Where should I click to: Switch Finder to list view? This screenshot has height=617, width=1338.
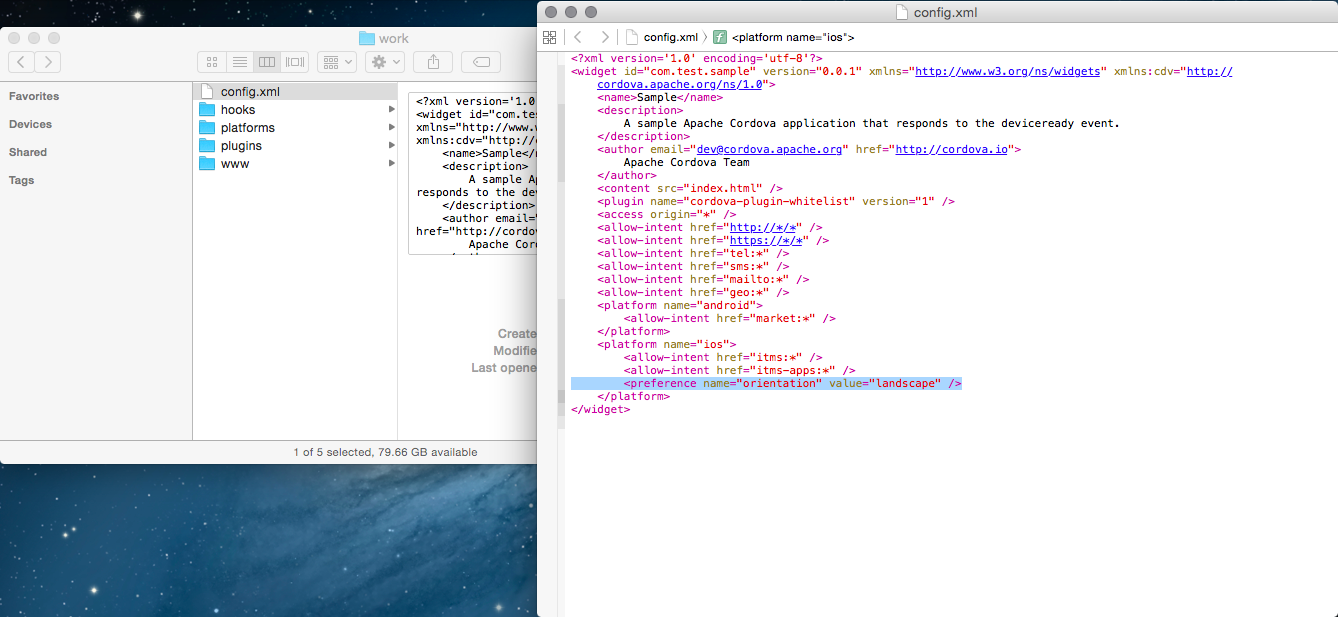239,62
